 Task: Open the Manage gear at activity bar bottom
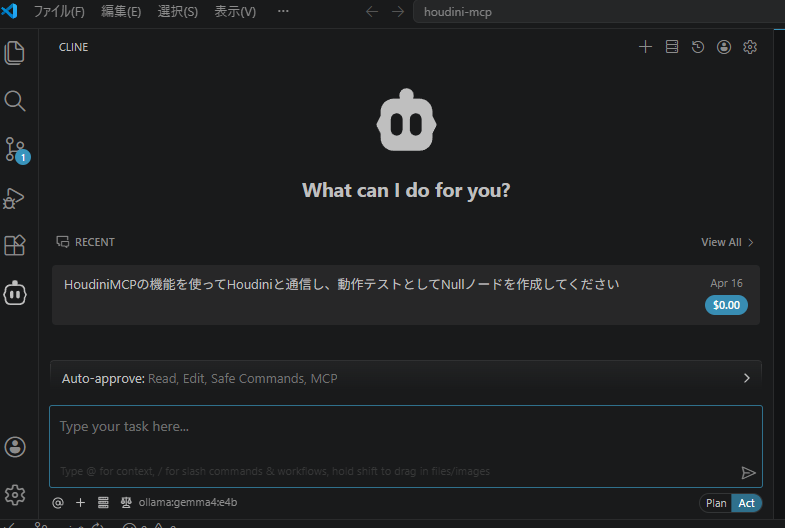pos(15,494)
